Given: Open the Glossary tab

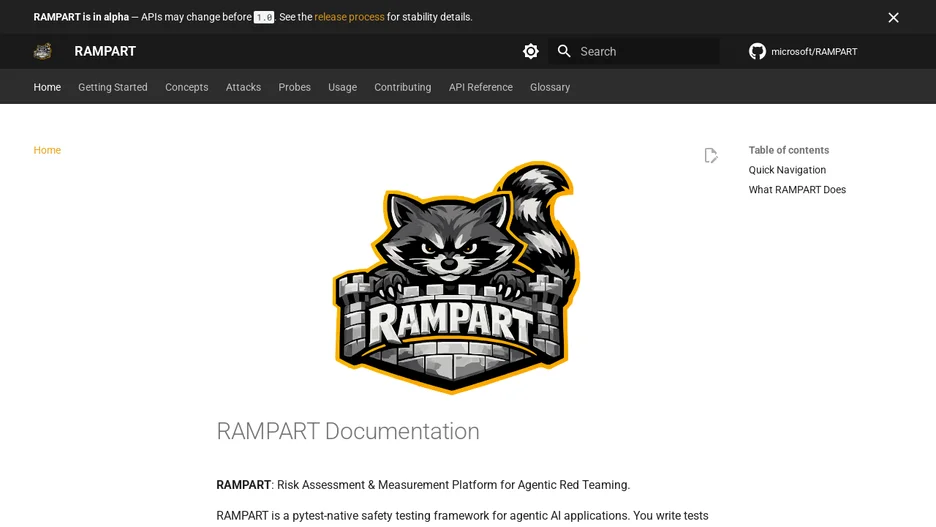Looking at the screenshot, I should point(550,87).
